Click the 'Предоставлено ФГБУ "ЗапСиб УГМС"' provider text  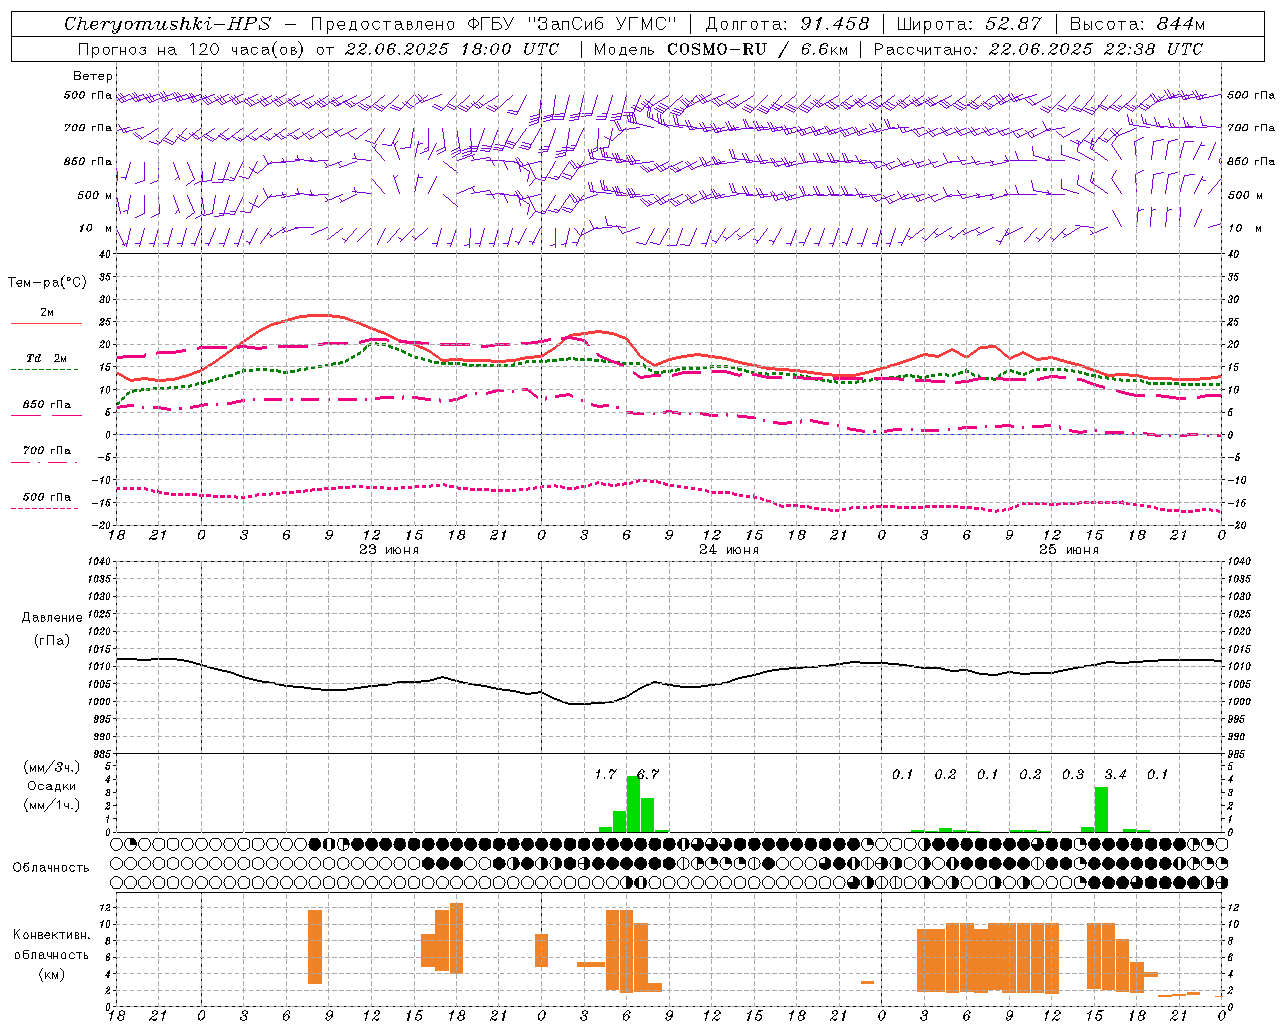(x=494, y=24)
